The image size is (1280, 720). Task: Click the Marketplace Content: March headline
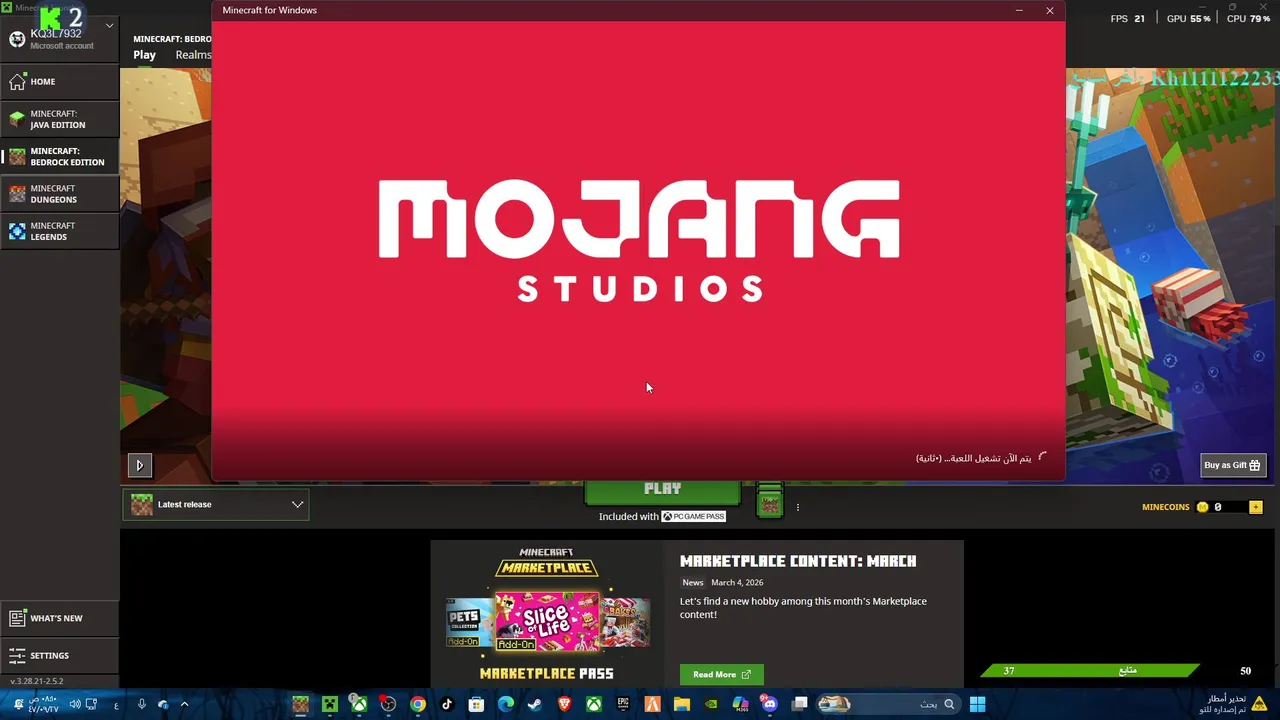pos(798,561)
